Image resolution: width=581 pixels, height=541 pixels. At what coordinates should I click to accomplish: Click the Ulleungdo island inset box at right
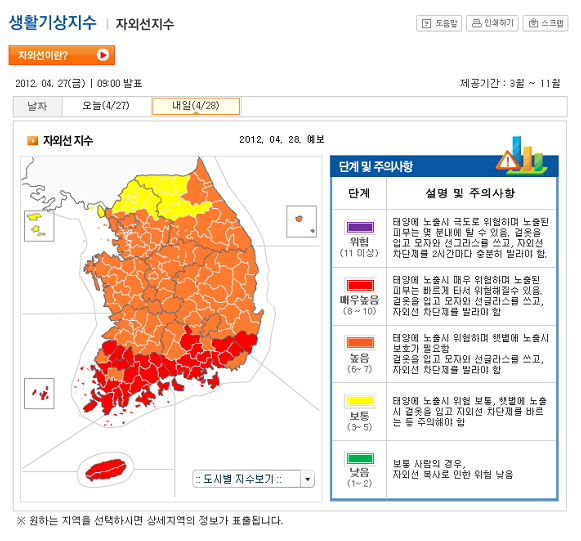point(302,222)
